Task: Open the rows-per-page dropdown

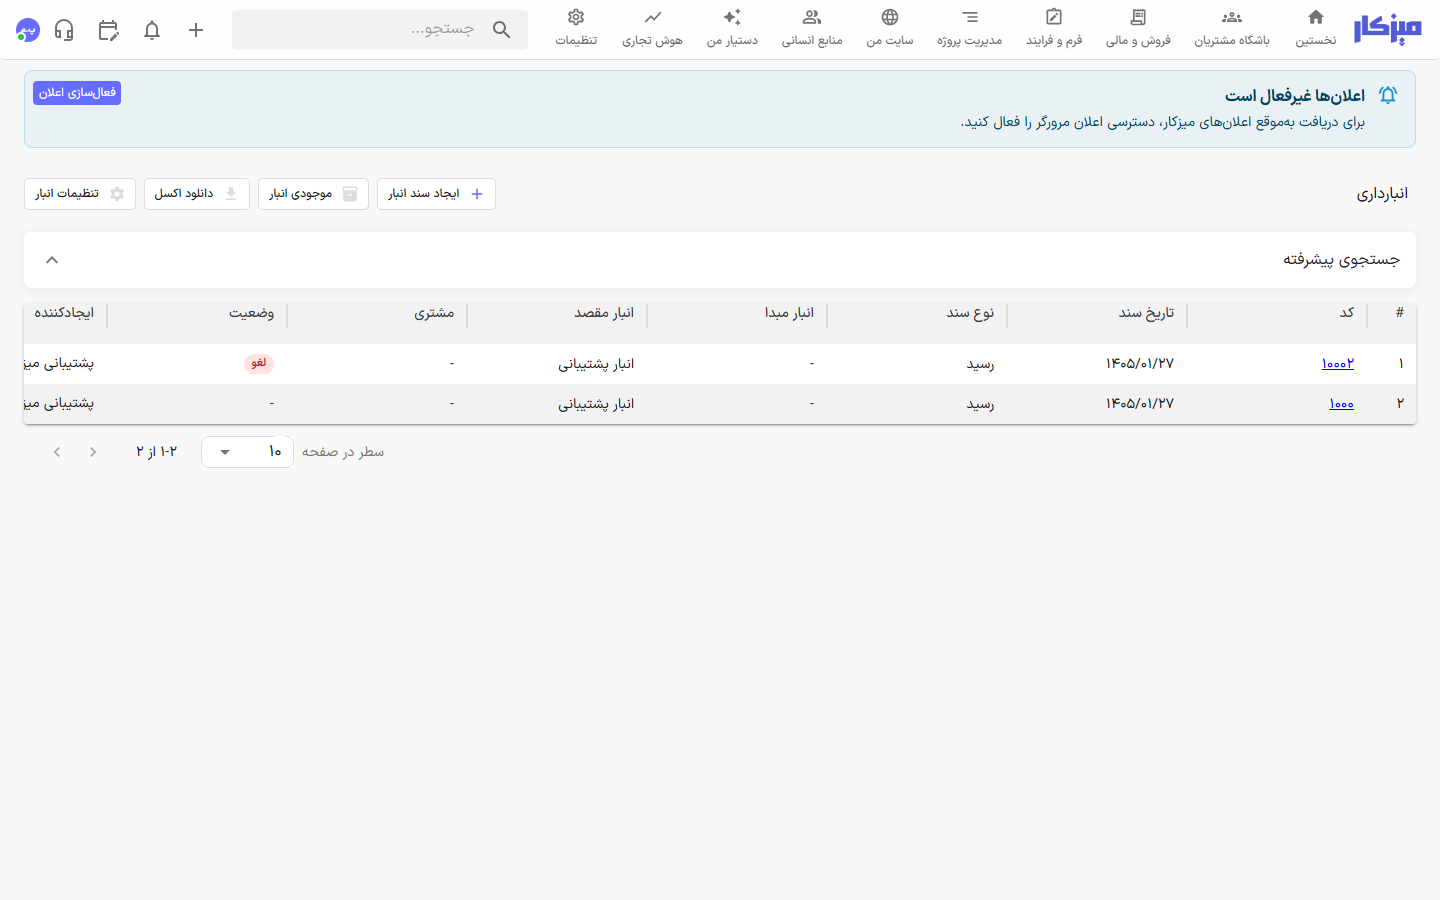Action: click(x=247, y=452)
